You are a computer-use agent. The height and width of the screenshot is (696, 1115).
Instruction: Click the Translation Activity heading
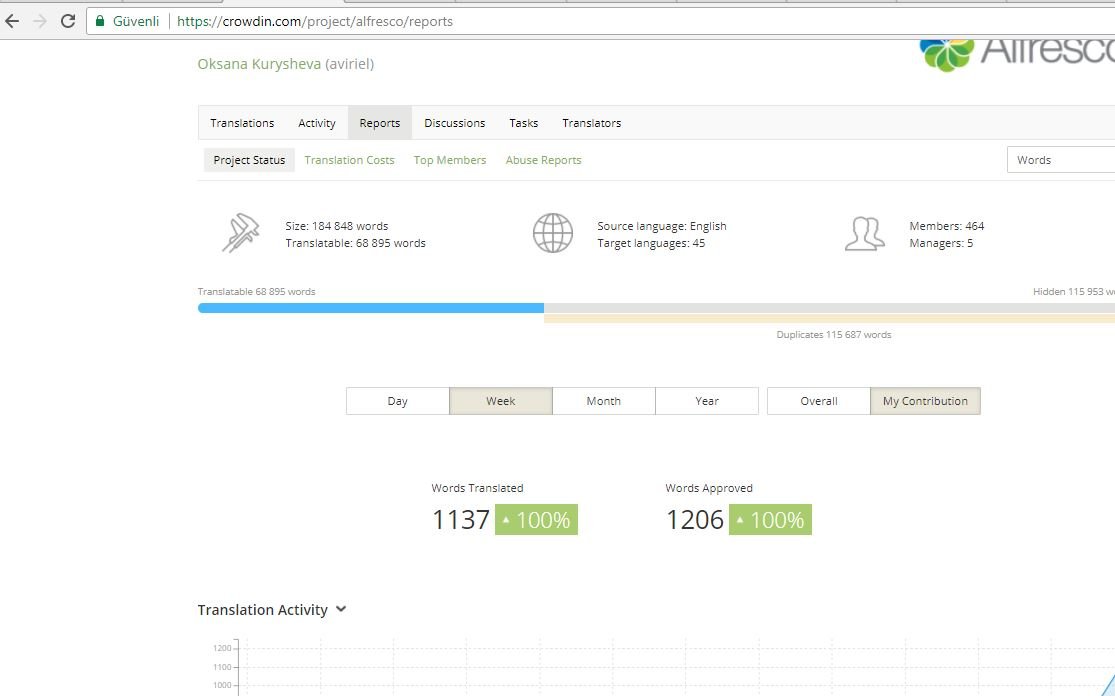click(x=262, y=610)
